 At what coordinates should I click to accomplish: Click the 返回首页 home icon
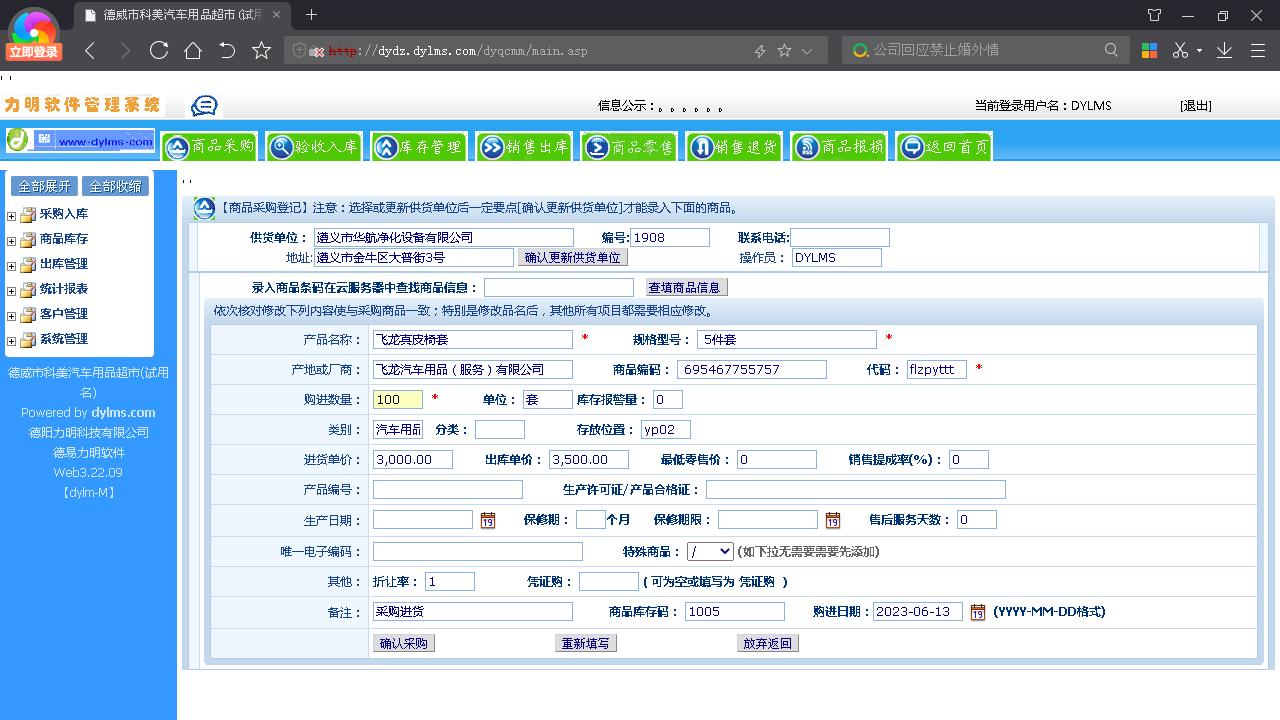pyautogui.click(x=942, y=146)
